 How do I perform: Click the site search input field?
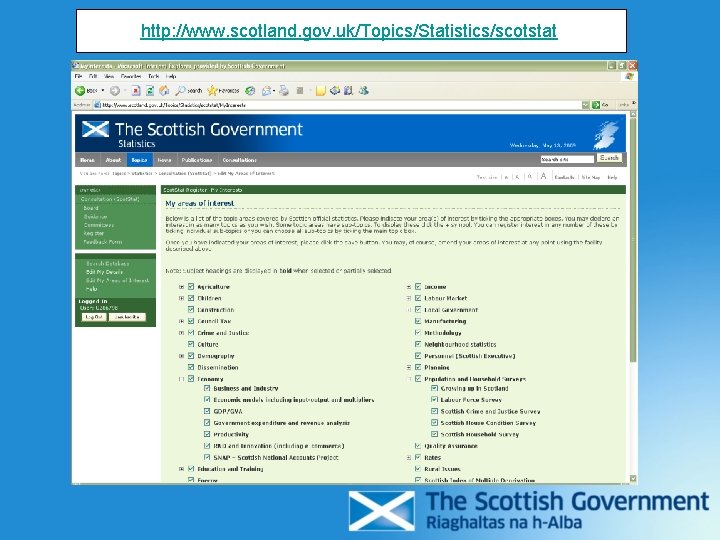point(567,159)
